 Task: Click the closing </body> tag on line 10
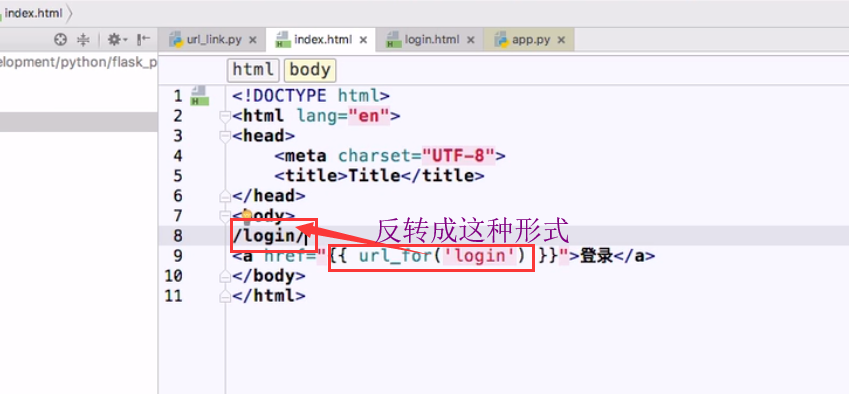tap(269, 276)
